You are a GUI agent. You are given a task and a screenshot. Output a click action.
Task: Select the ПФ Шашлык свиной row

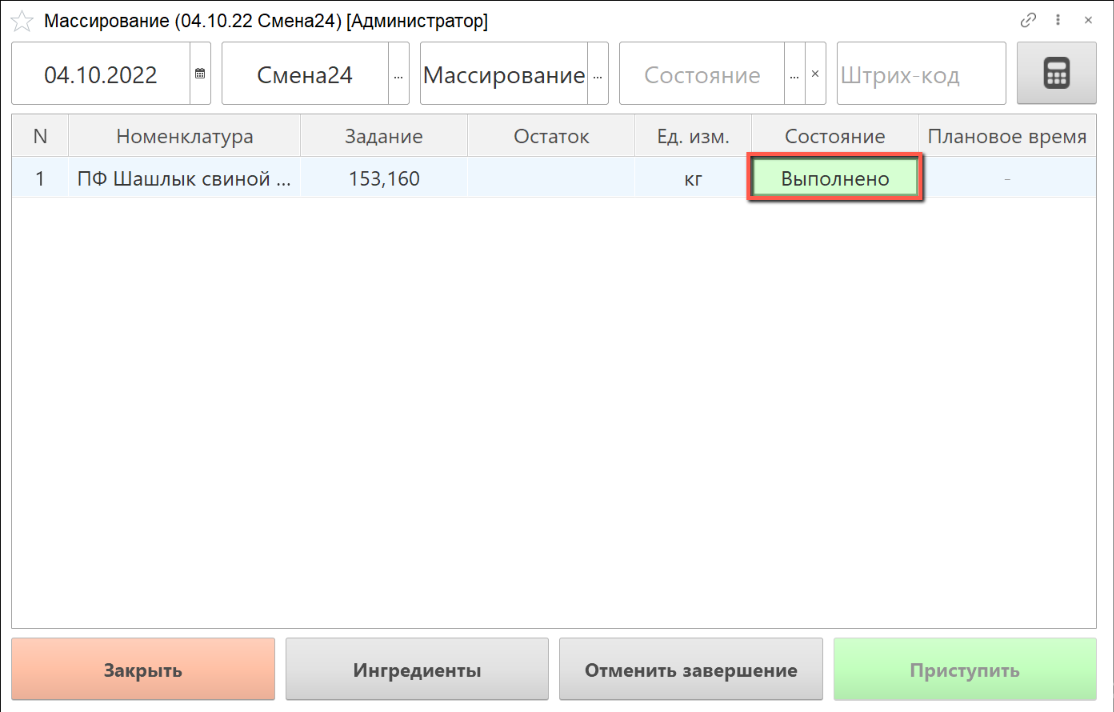coord(184,180)
